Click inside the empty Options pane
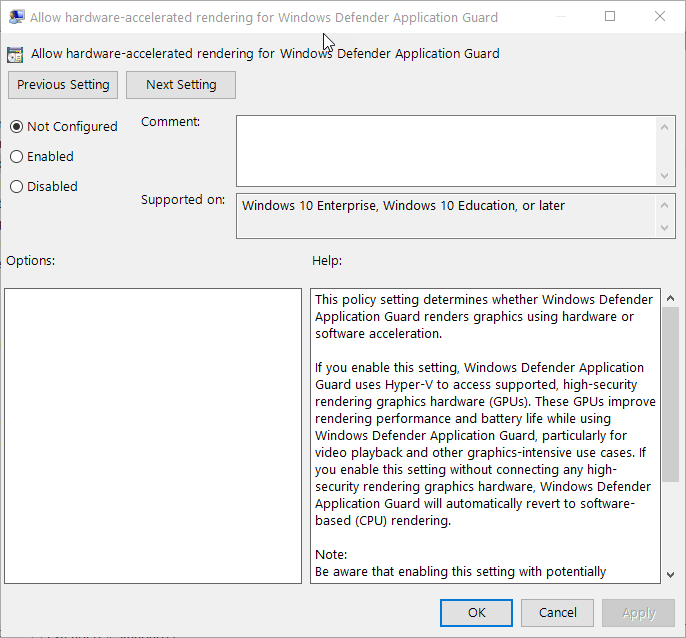 pos(153,436)
